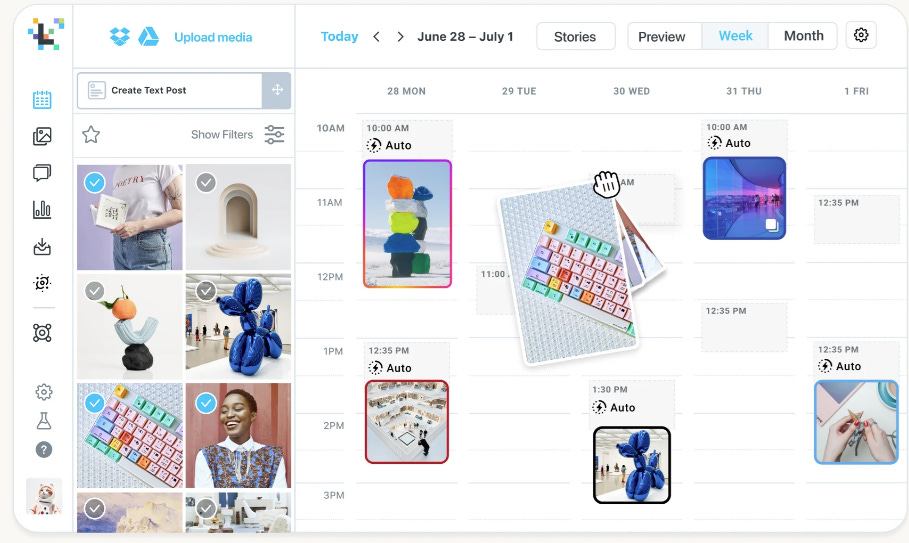Click the star favorites icon
Screen dimensions: 909x543
pos(91,134)
